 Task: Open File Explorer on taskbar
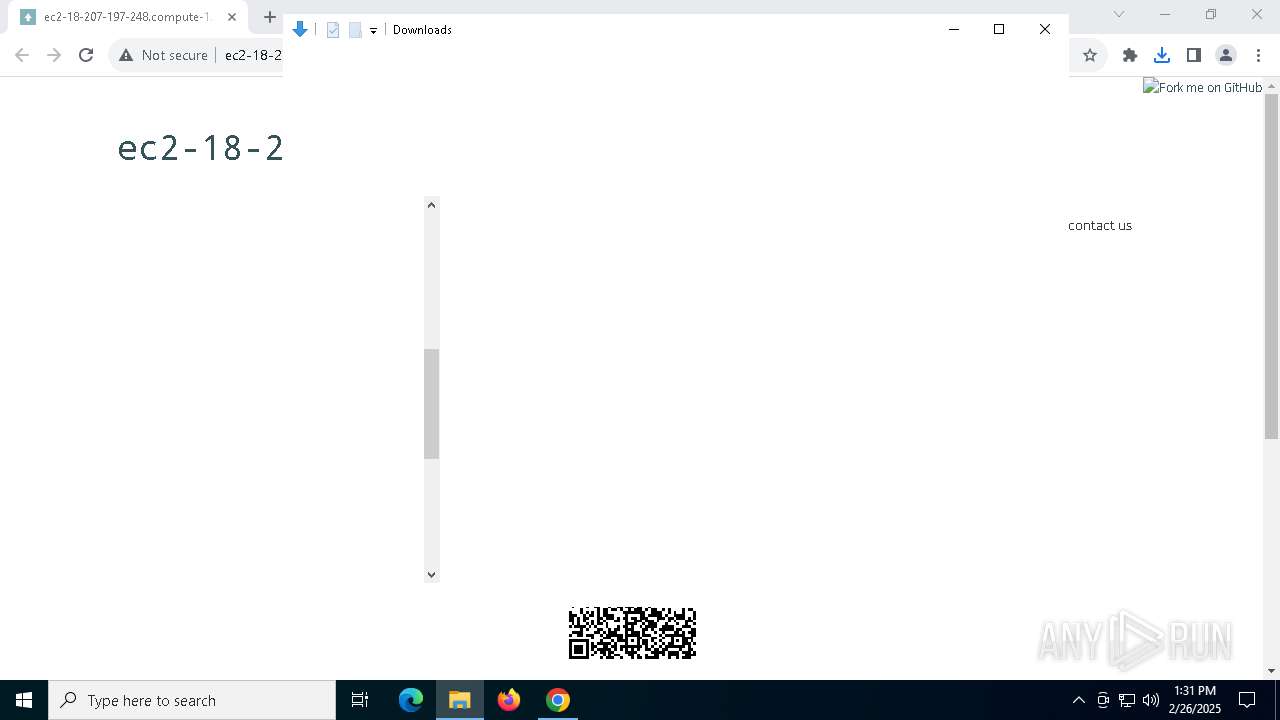(x=460, y=700)
